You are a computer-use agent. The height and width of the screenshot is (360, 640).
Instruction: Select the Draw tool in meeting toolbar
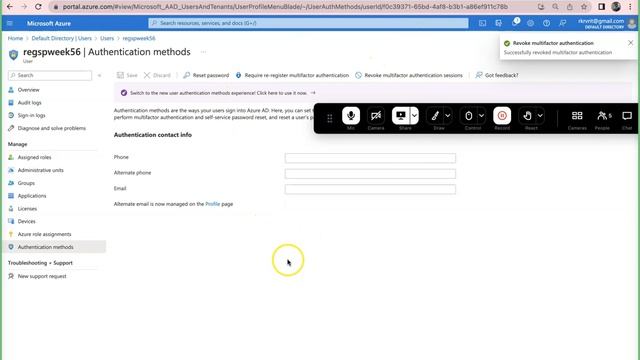coord(435,116)
